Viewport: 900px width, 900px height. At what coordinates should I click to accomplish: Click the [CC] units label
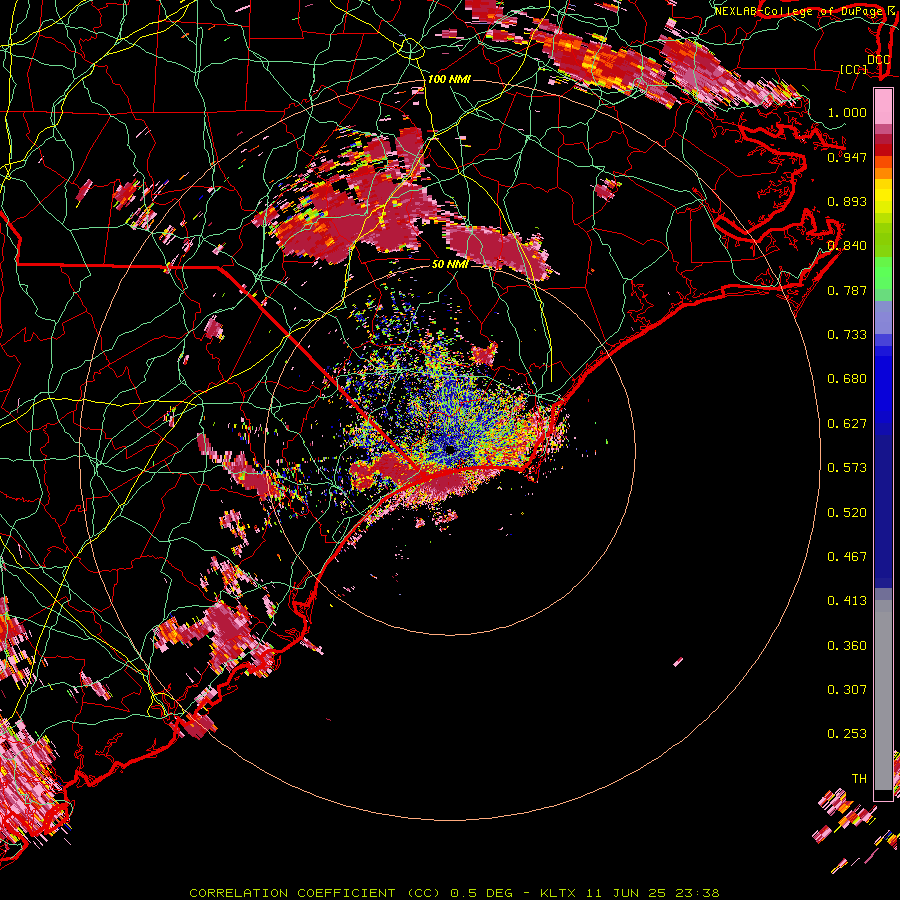pos(854,69)
